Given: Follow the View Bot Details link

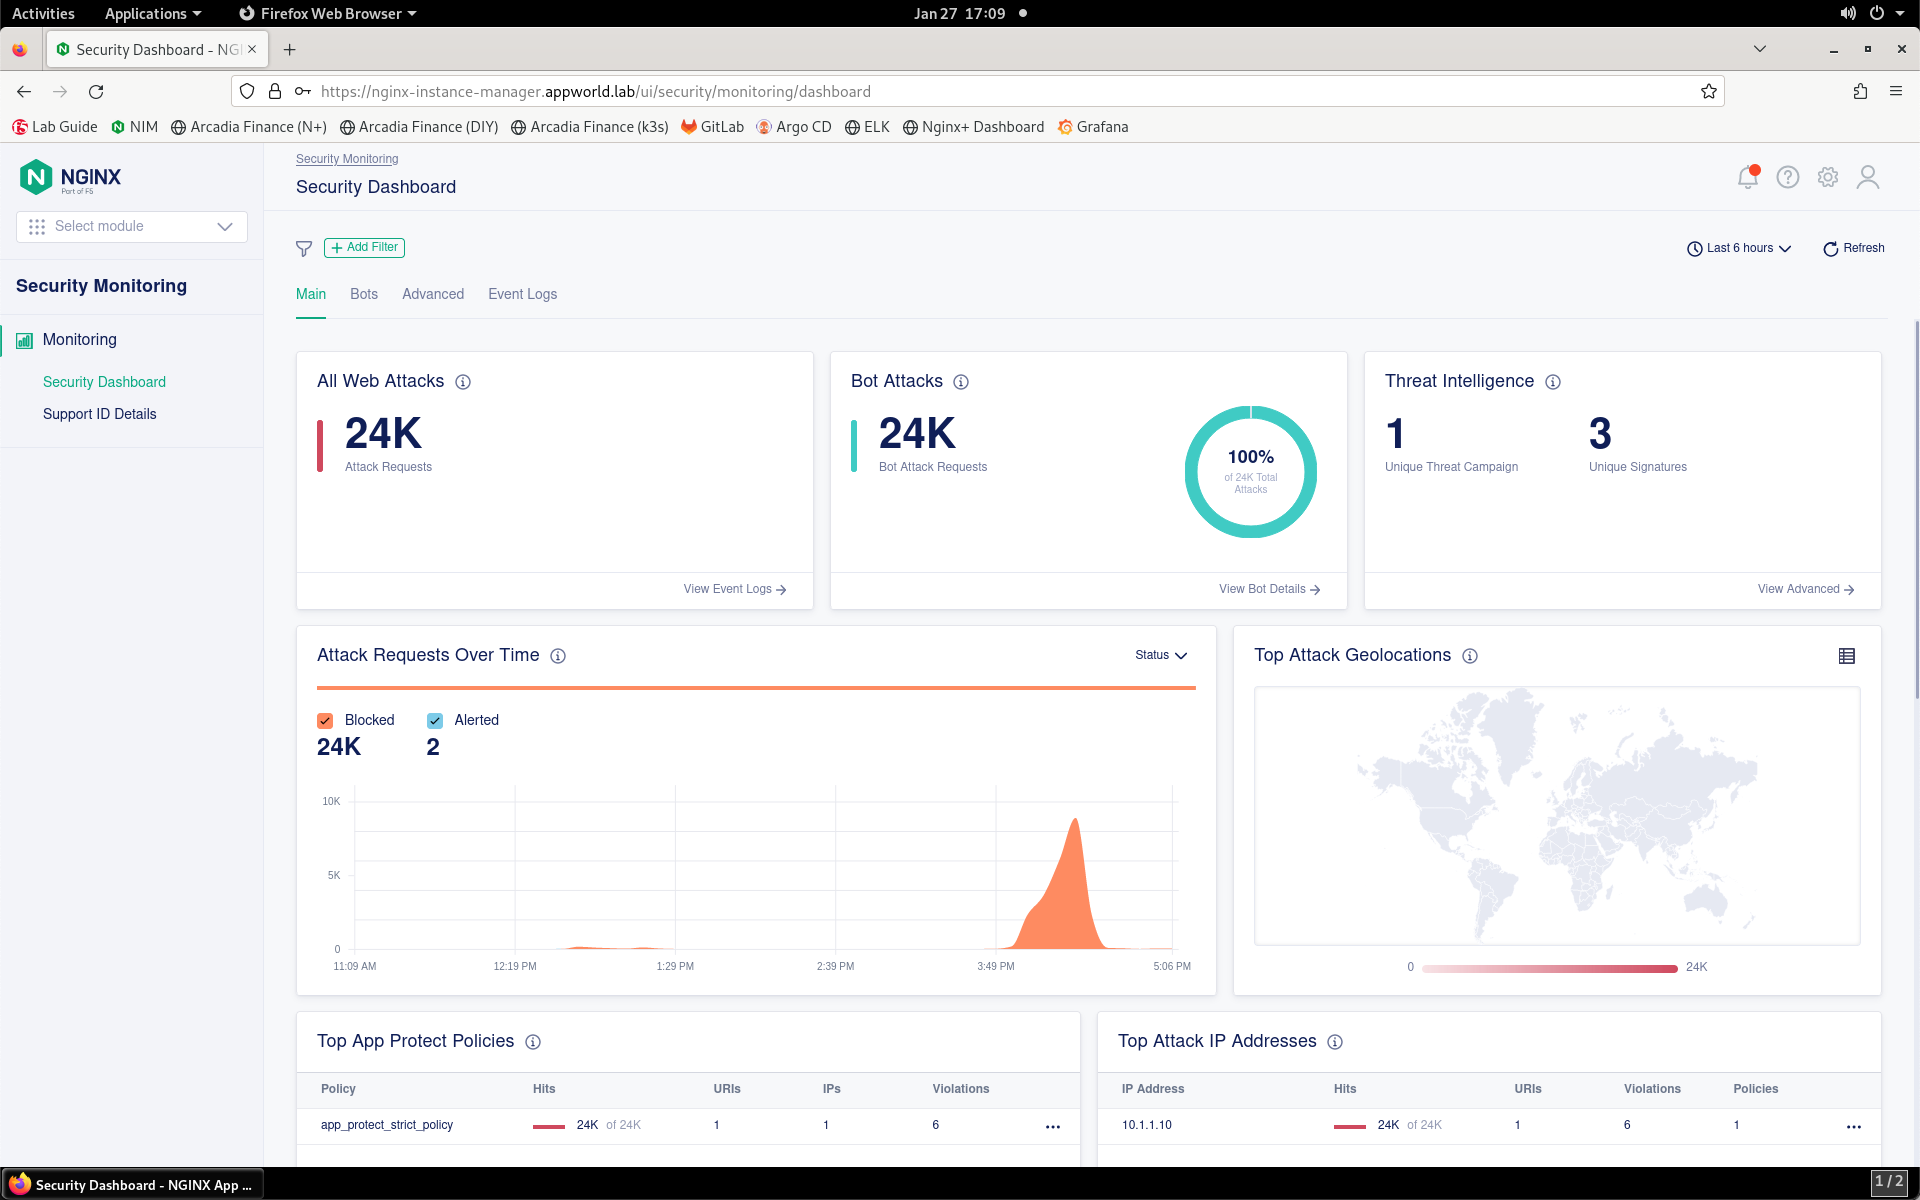Looking at the screenshot, I should 1270,590.
